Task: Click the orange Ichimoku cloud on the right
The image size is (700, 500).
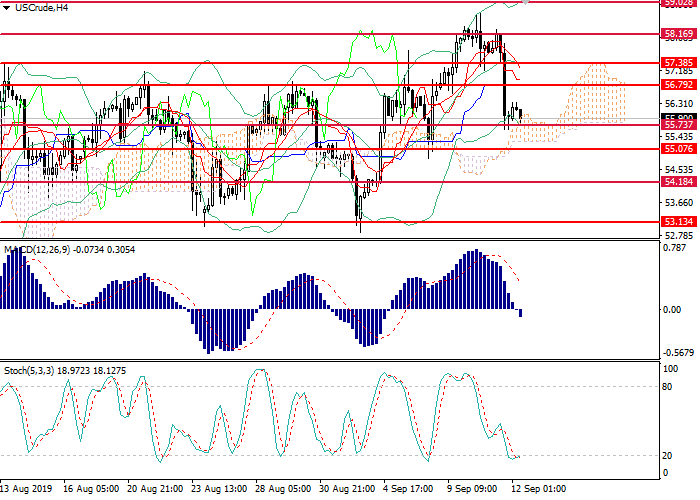Action: (598, 95)
